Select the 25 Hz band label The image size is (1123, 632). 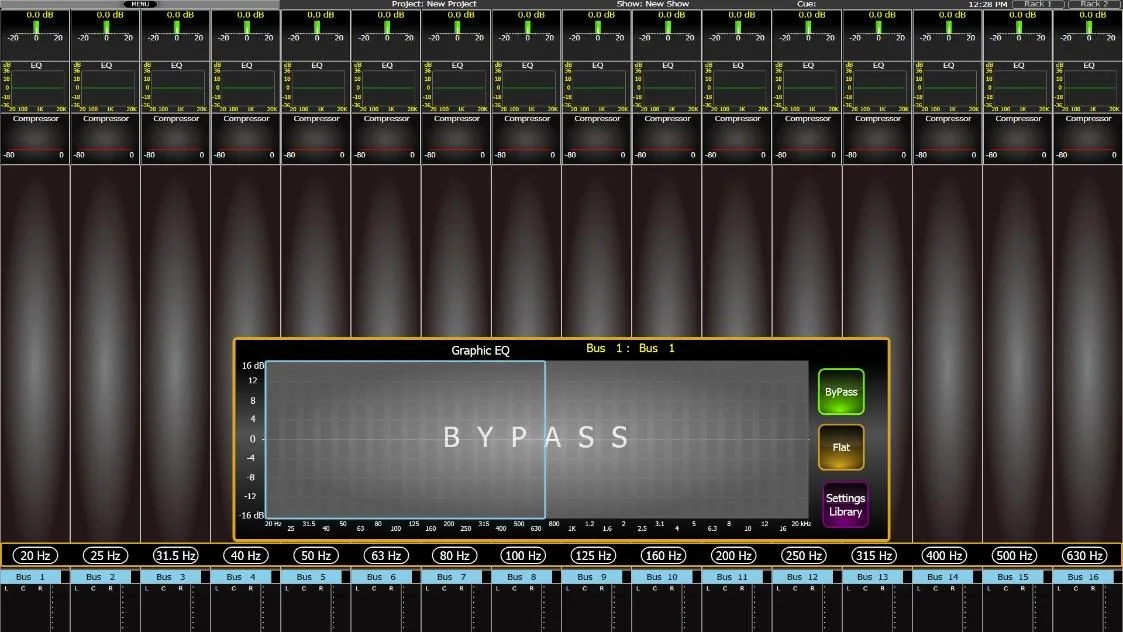105,555
